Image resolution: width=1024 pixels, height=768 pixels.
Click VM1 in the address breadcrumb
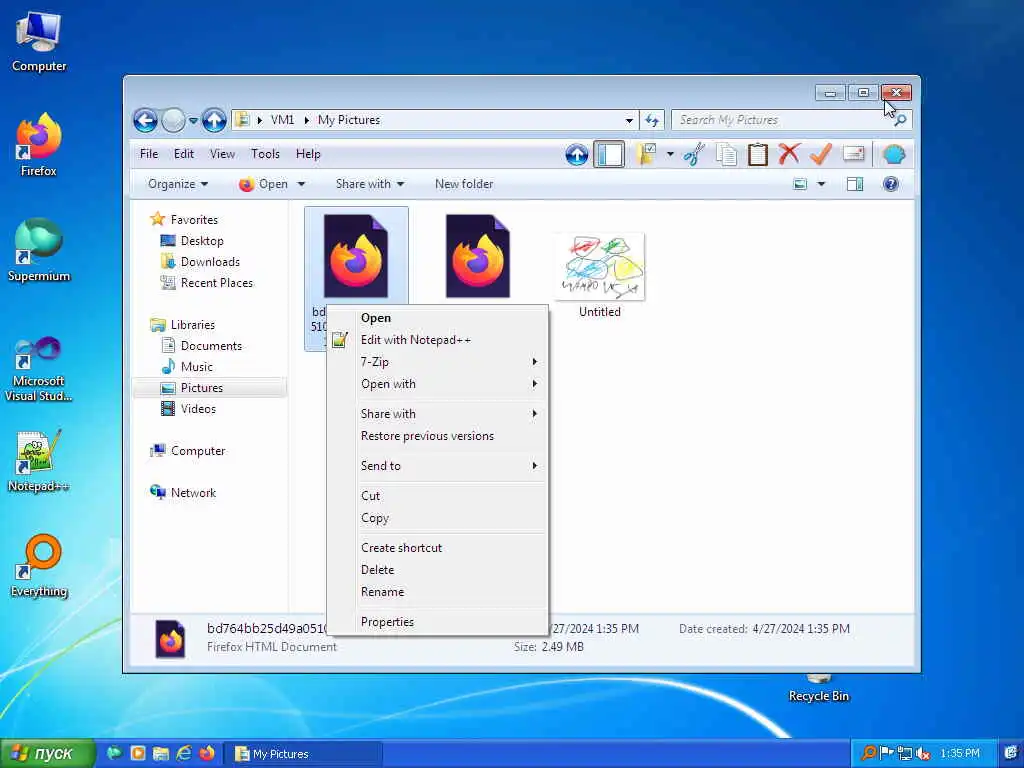pyautogui.click(x=282, y=120)
